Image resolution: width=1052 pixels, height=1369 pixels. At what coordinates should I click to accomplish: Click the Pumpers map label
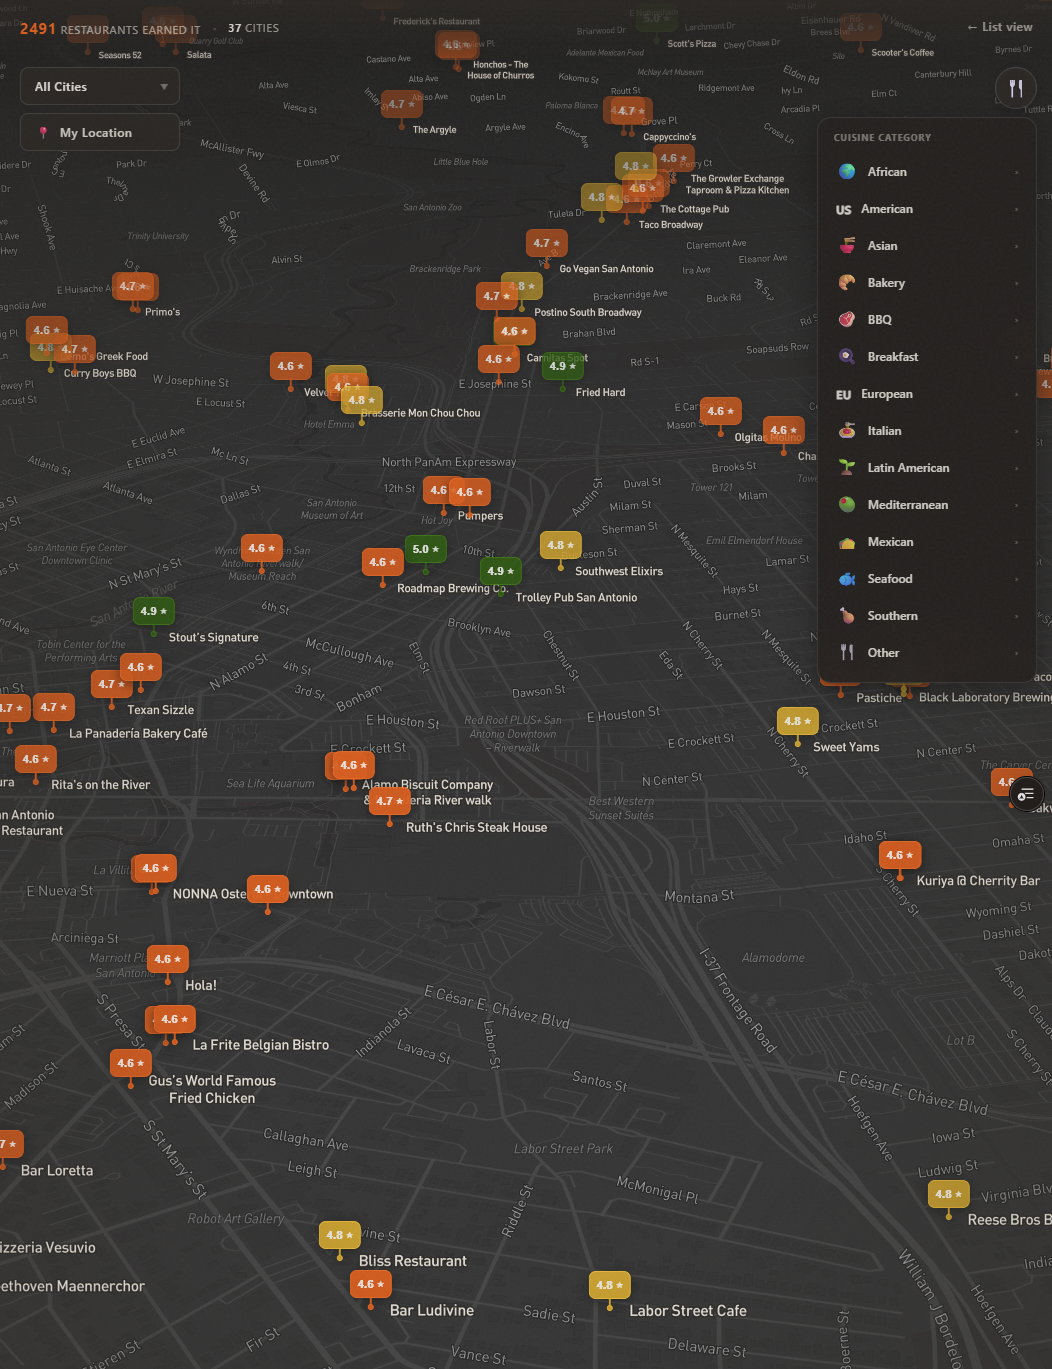480,516
